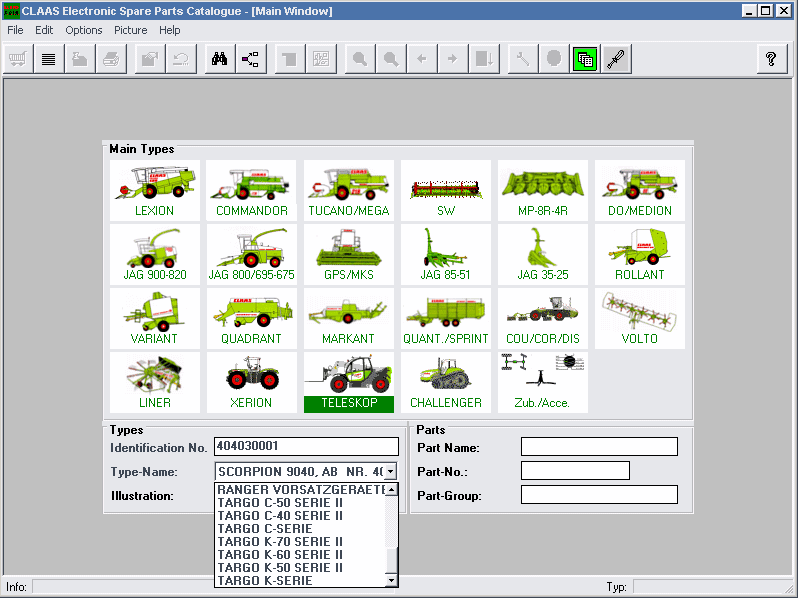Viewport: 798px width, 598px height.
Task: Click the screwdriver tool icon
Action: point(616,59)
